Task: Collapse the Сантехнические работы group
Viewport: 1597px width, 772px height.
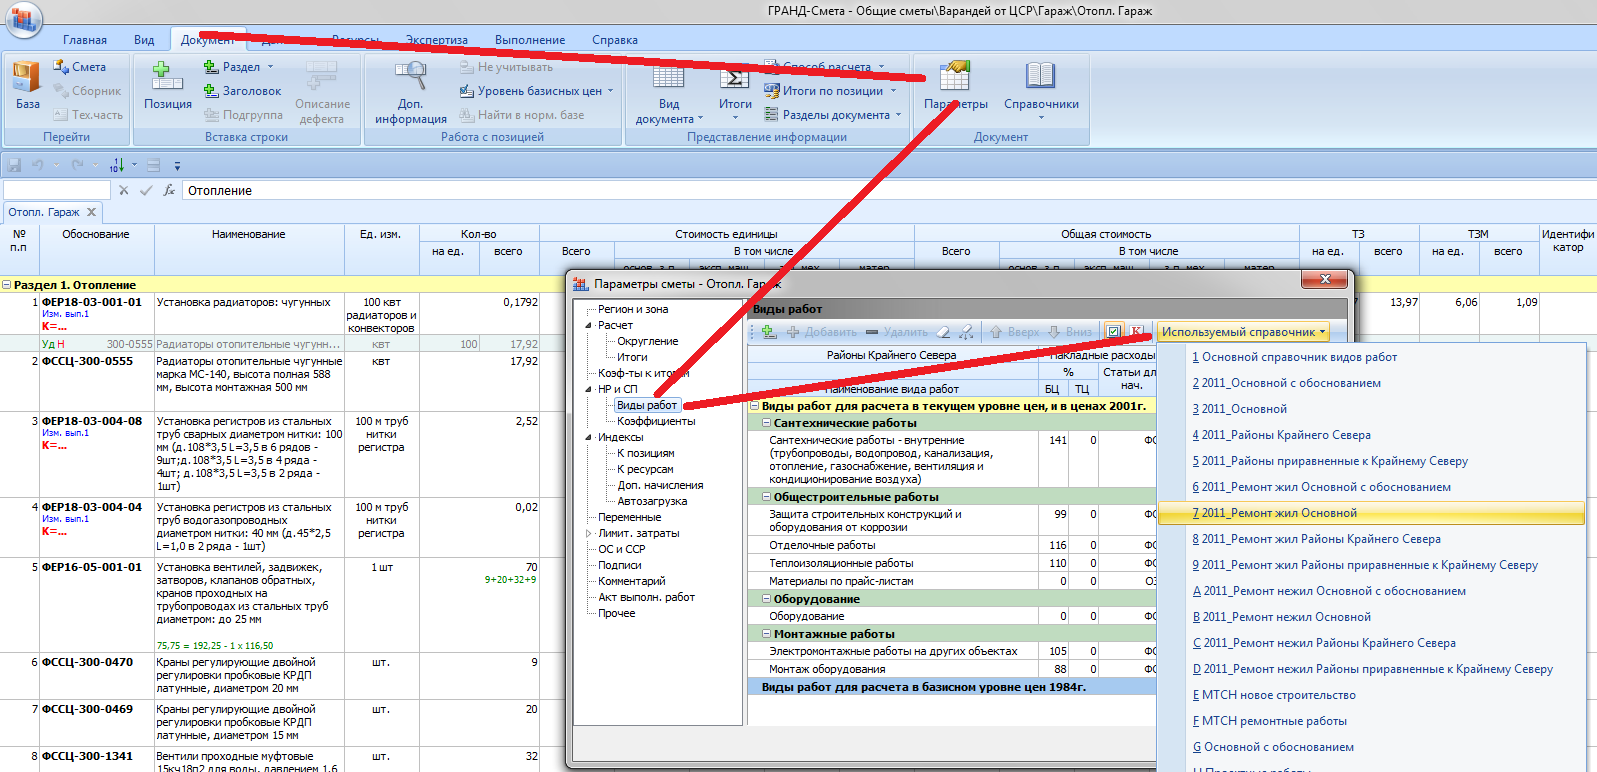Action: (766, 423)
